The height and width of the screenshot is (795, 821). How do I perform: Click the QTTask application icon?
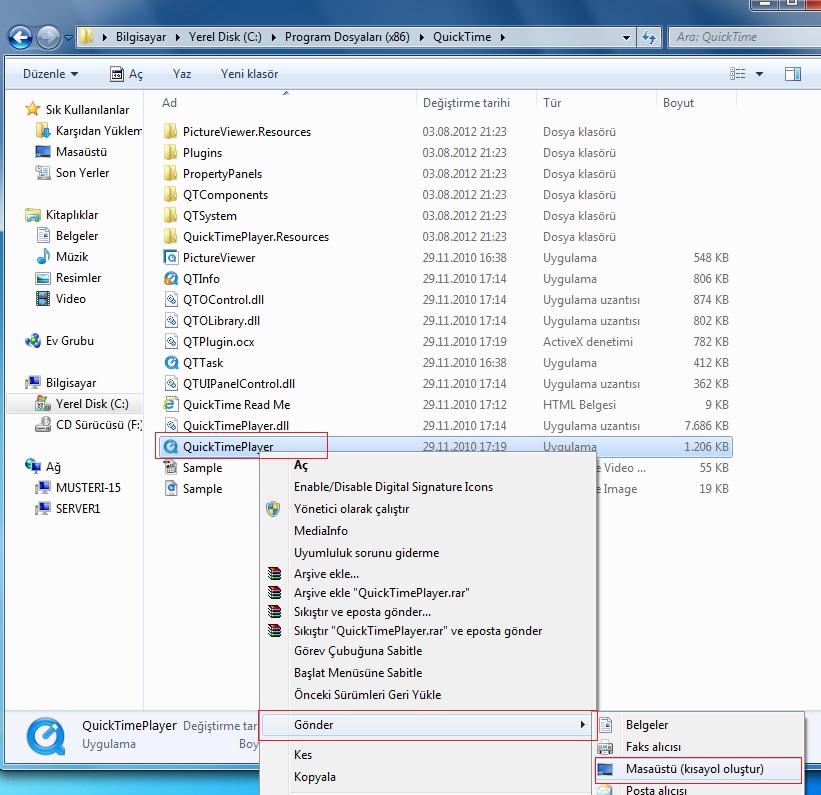tap(171, 362)
